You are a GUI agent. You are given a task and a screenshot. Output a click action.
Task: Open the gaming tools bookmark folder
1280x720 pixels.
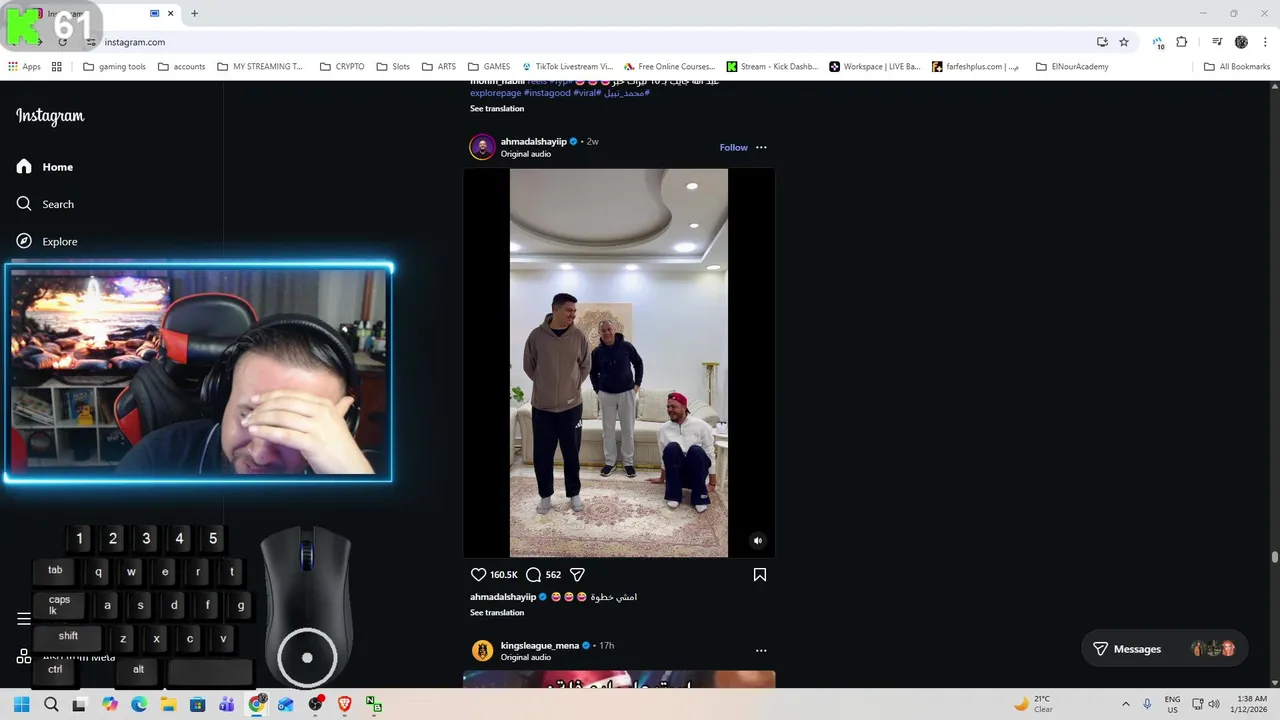(x=115, y=67)
